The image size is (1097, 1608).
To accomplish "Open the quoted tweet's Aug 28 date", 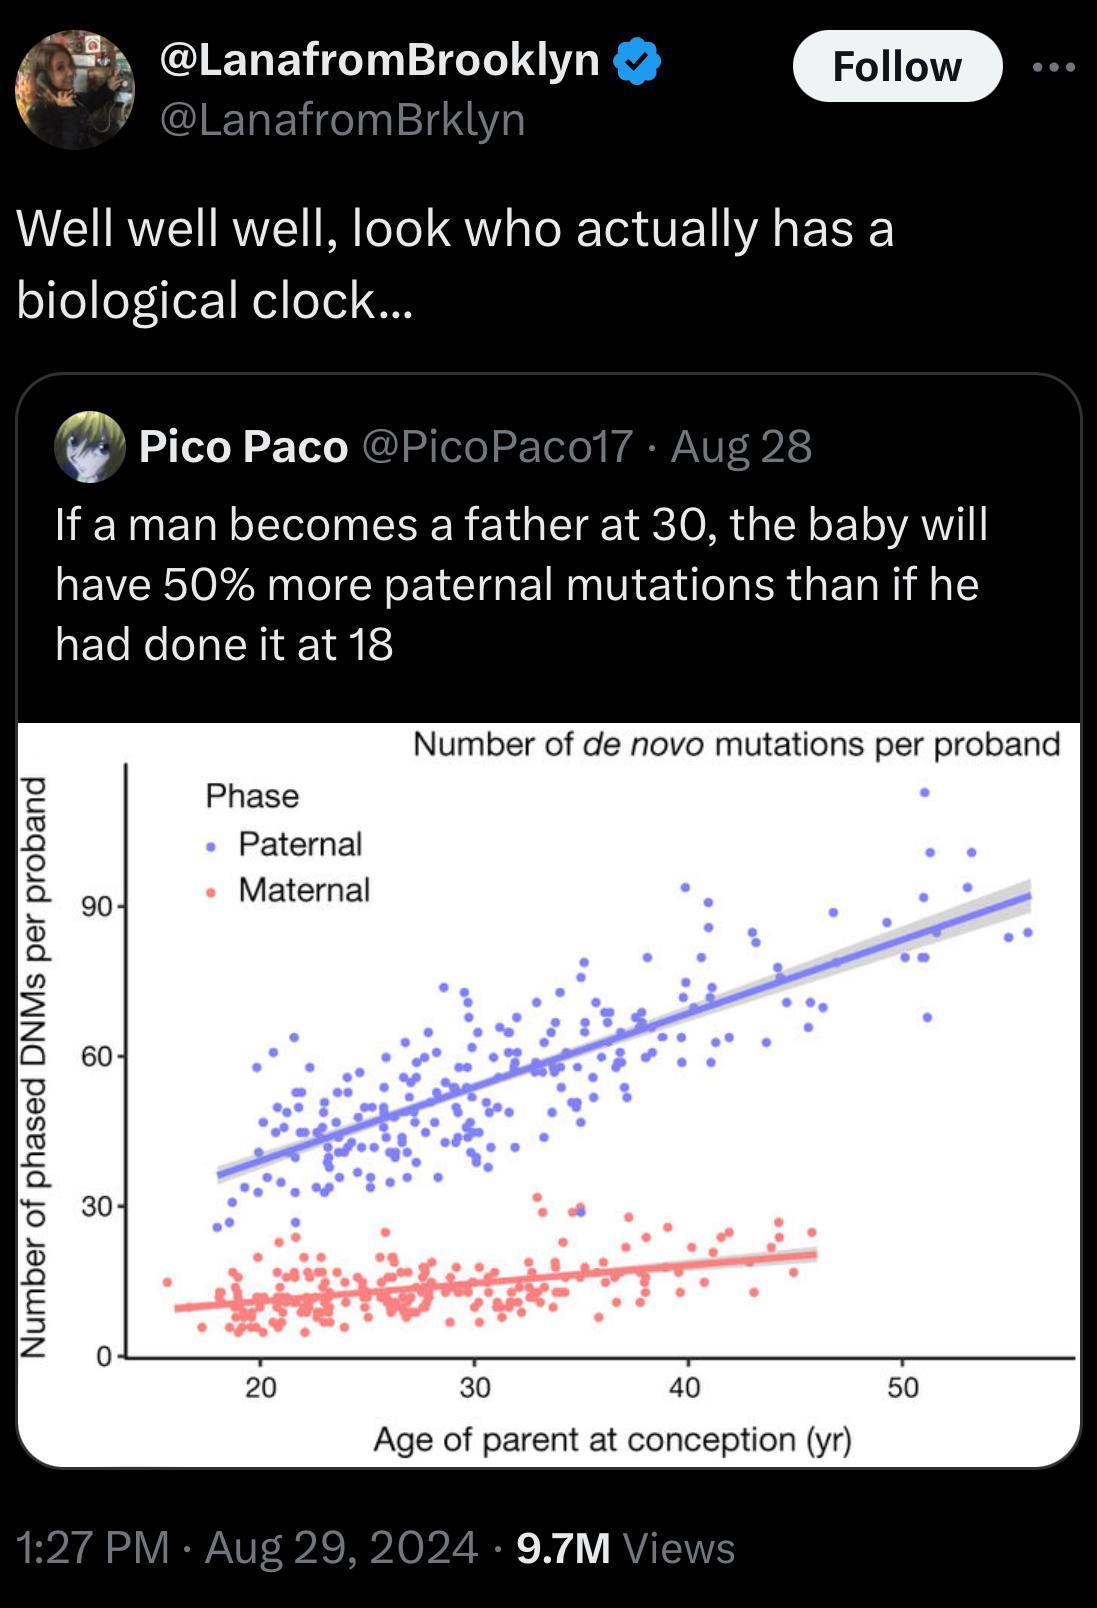I will click(x=740, y=447).
